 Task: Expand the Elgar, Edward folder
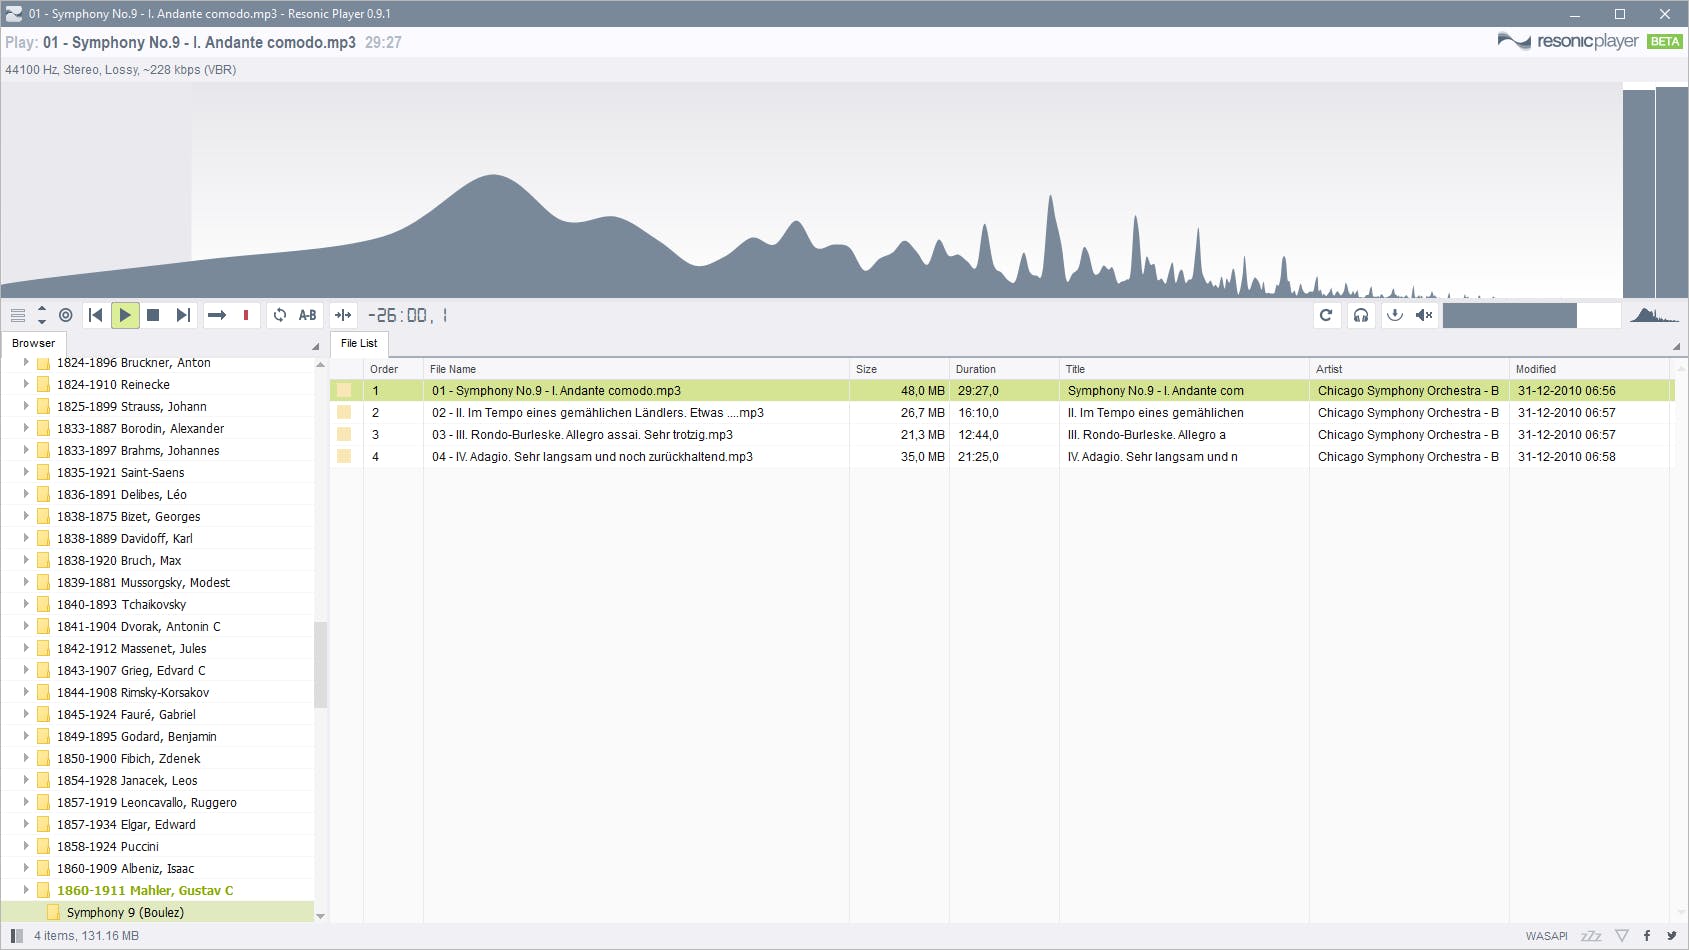(26, 824)
